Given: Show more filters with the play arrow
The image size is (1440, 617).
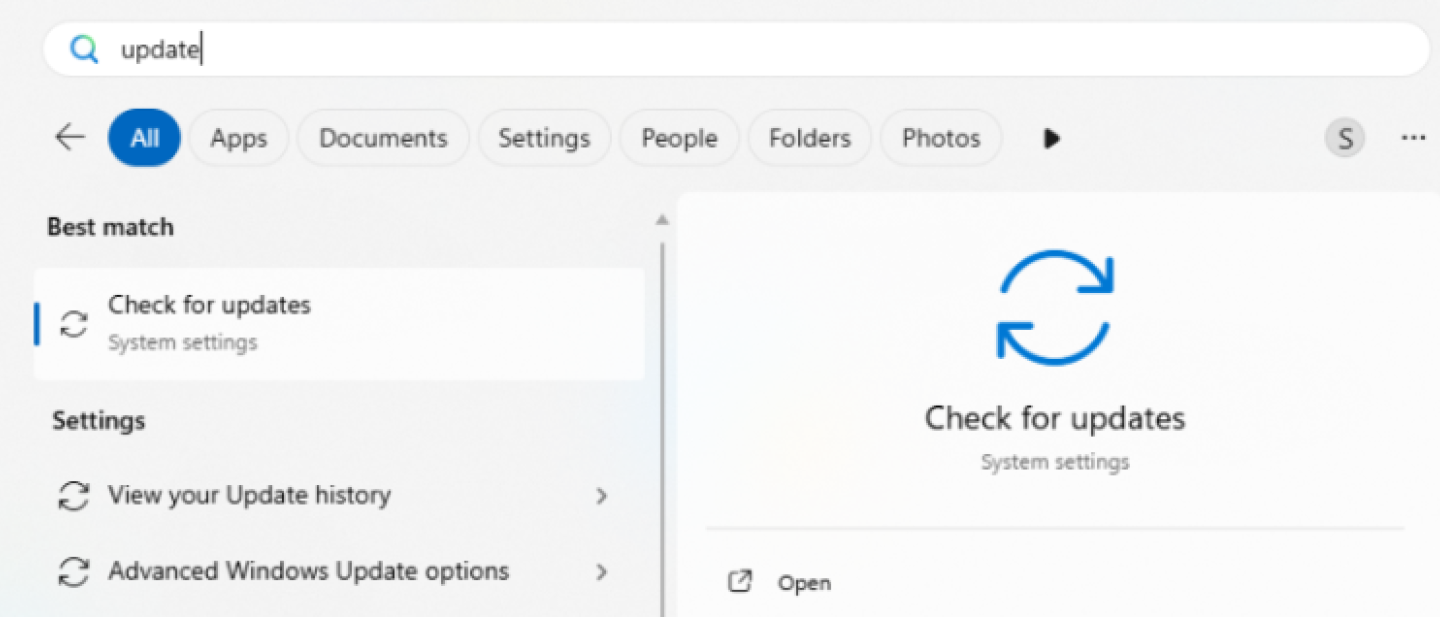Looking at the screenshot, I should point(1051,138).
